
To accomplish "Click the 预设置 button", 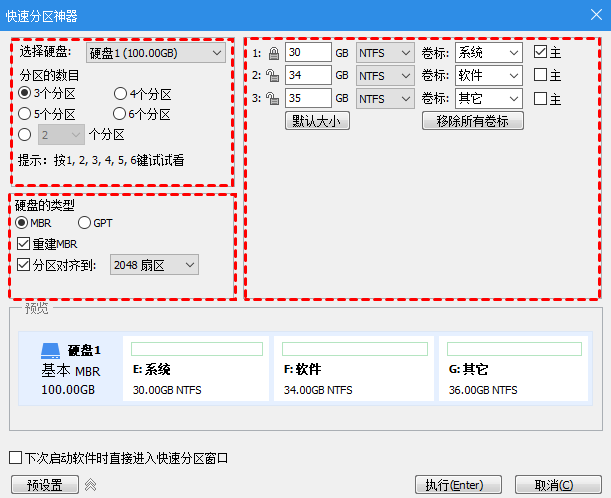I will 45,485.
